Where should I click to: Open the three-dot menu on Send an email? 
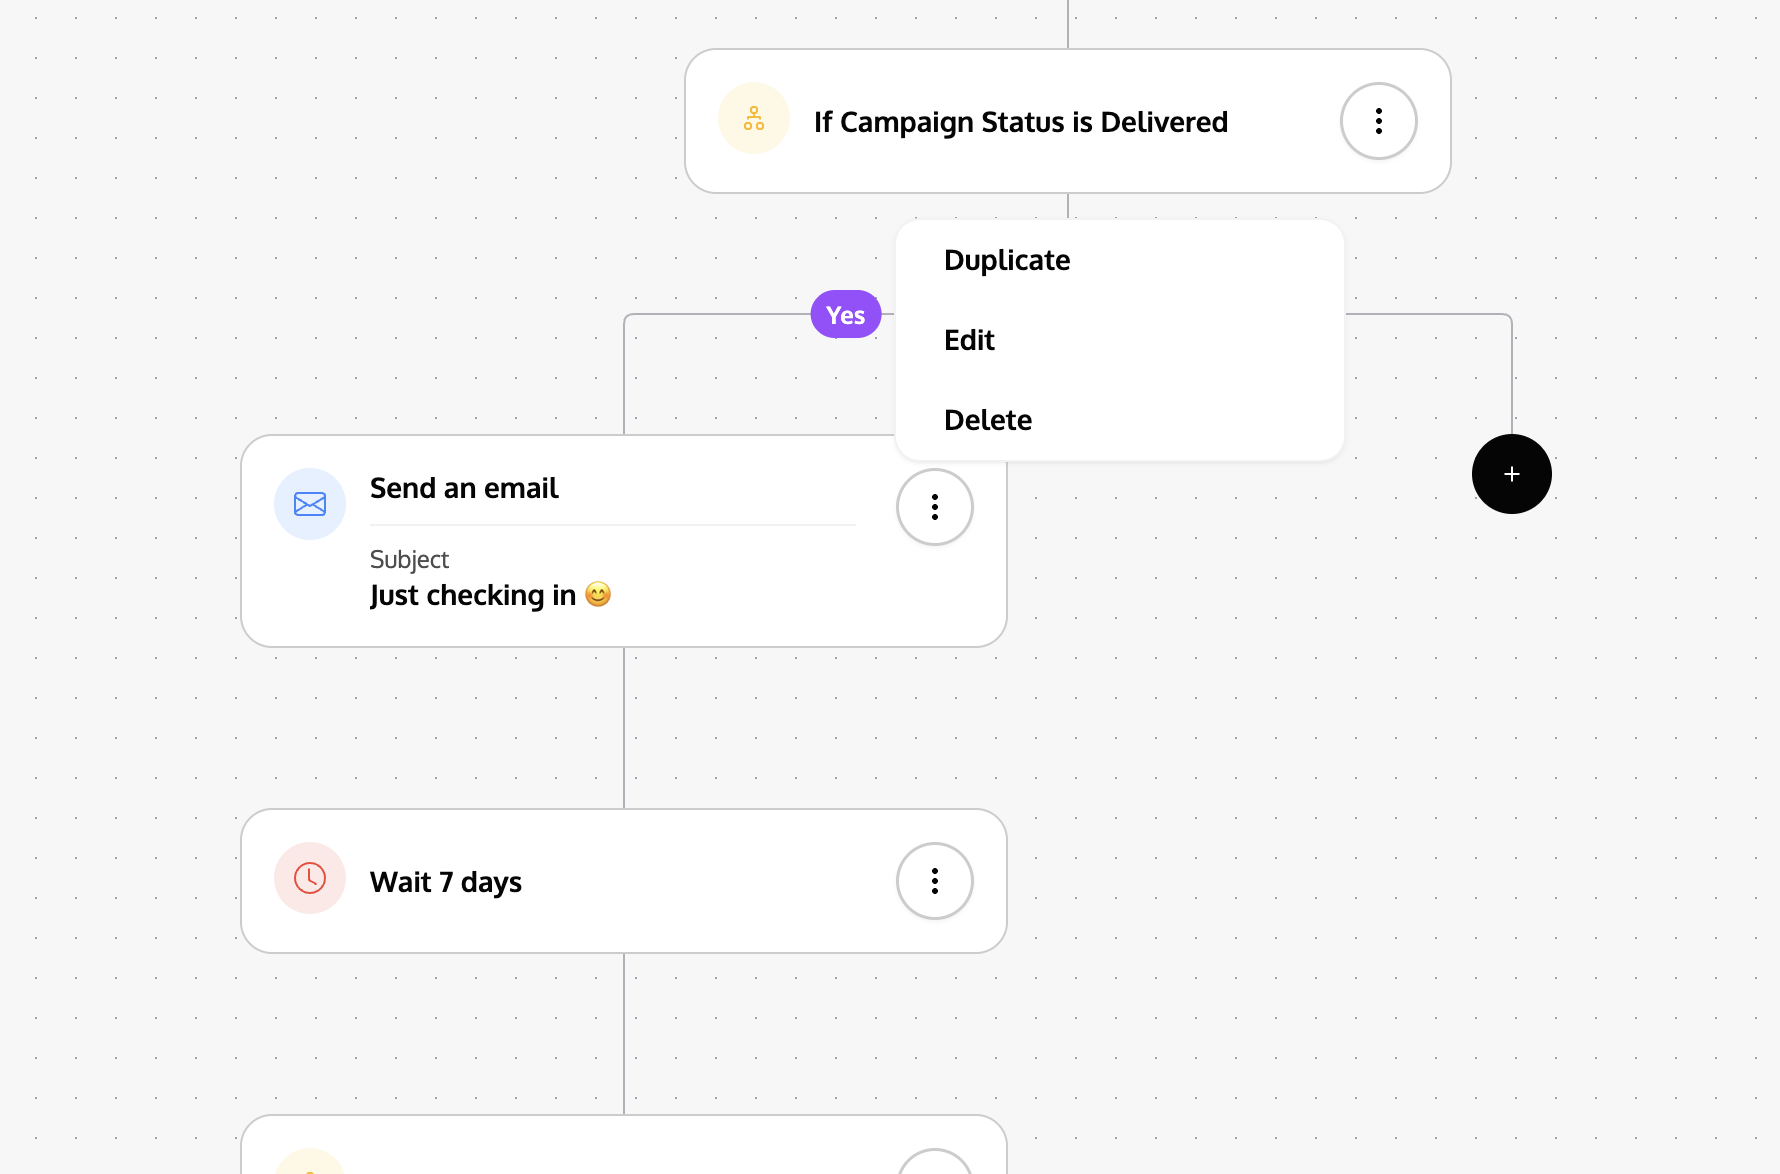click(935, 507)
